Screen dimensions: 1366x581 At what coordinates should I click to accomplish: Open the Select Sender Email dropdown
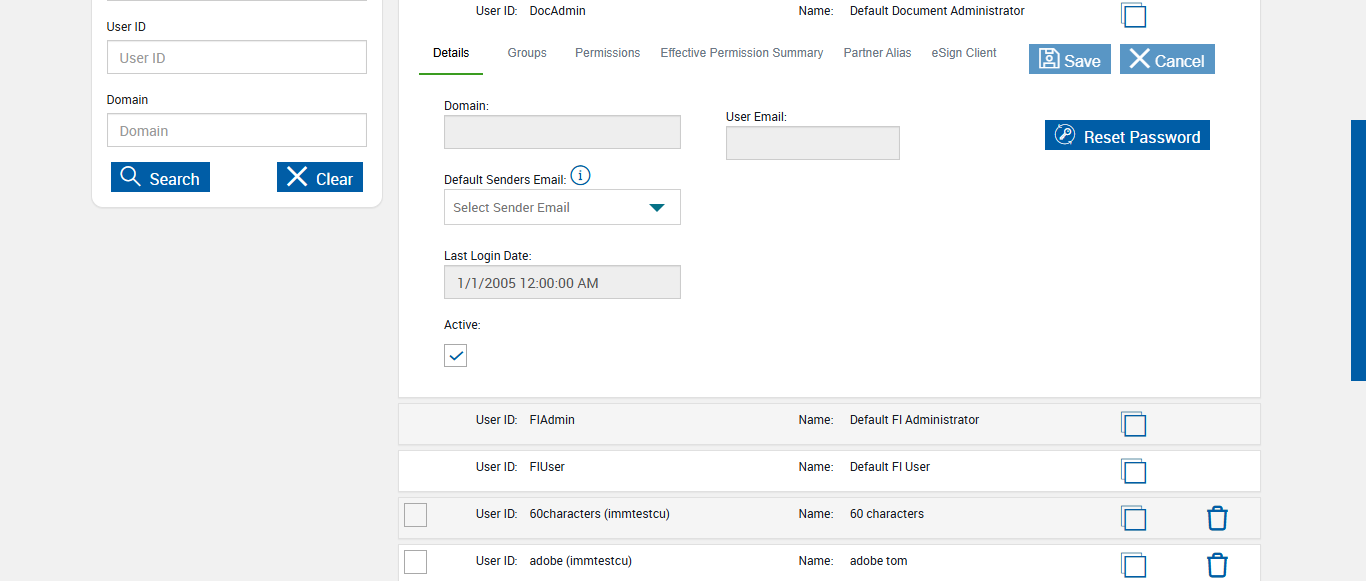point(562,207)
